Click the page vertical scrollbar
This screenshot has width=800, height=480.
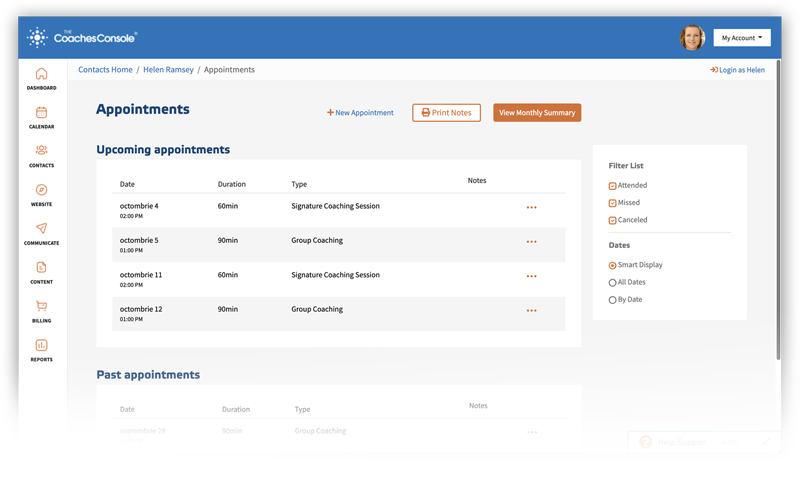778,209
